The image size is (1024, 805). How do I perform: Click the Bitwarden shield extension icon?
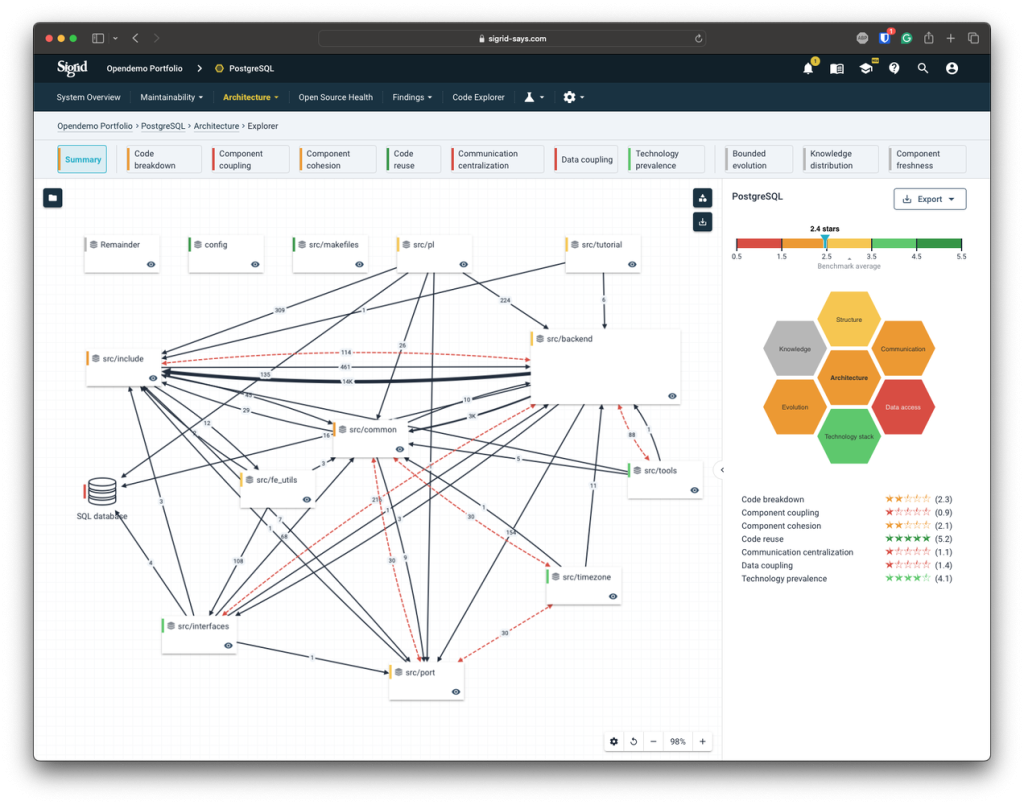[885, 38]
